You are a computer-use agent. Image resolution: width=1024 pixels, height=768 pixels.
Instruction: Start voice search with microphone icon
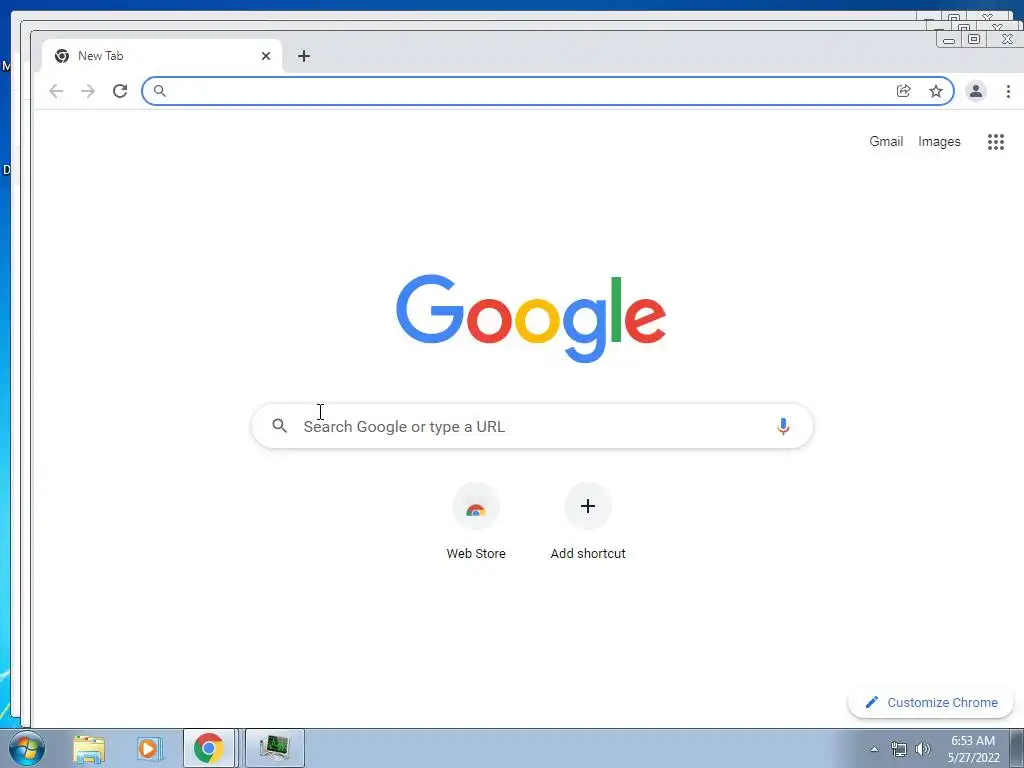click(783, 426)
